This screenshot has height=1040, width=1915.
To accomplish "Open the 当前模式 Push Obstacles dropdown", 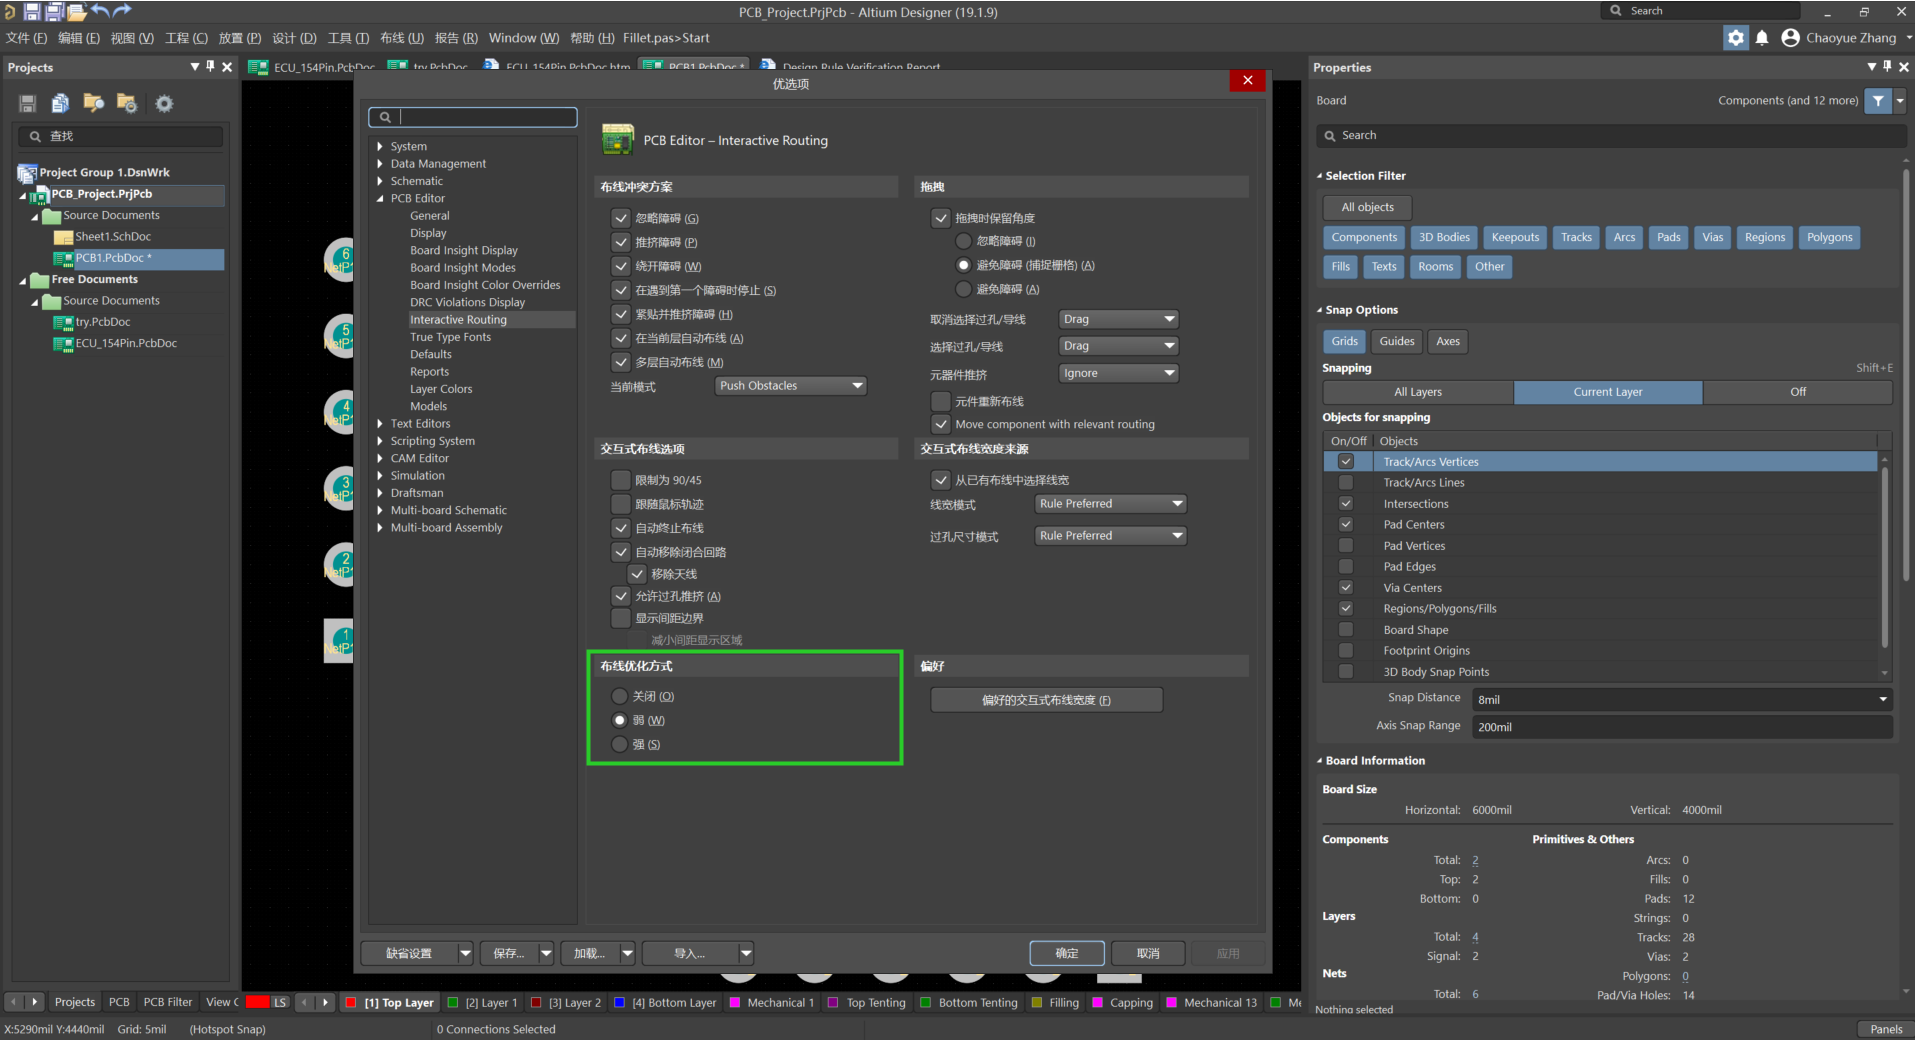I will tap(790, 386).
